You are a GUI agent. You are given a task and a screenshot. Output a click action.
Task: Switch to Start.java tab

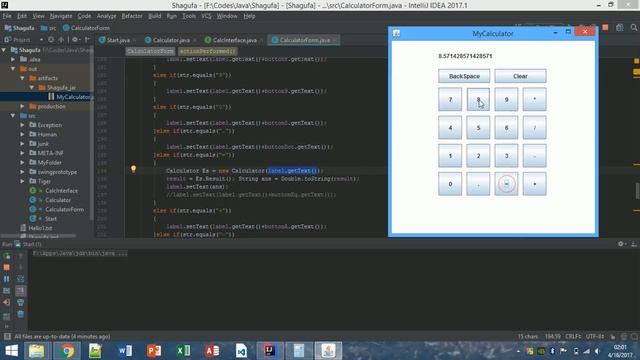118,40
